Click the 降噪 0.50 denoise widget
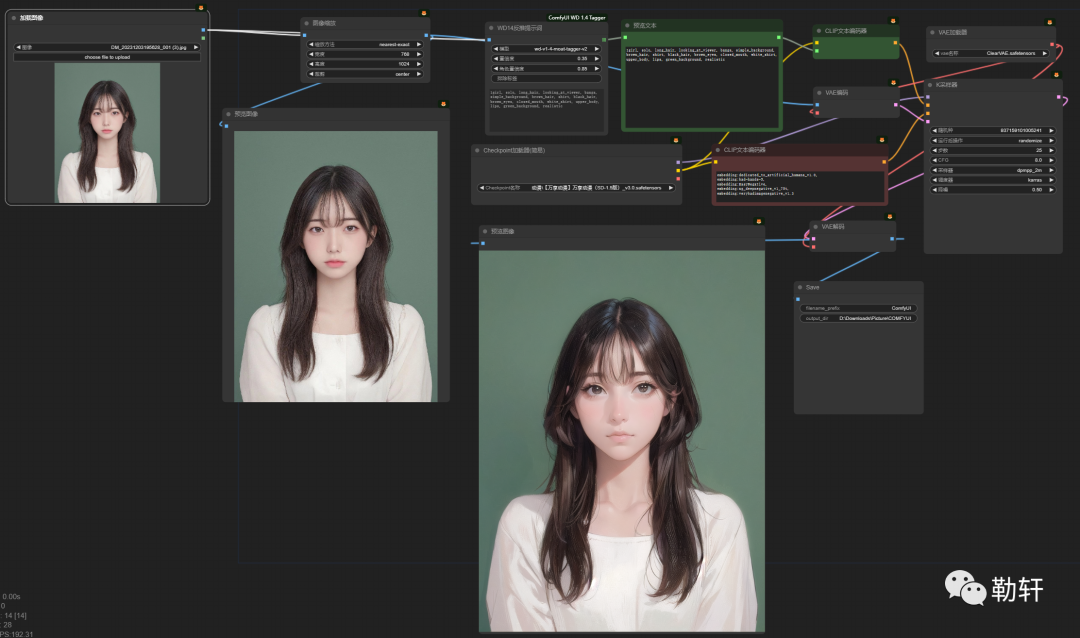The height and width of the screenshot is (638, 1080). (x=993, y=189)
